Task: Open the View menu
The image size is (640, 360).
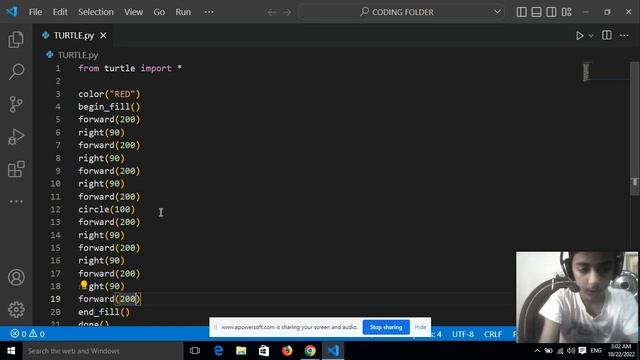Action: pos(133,12)
